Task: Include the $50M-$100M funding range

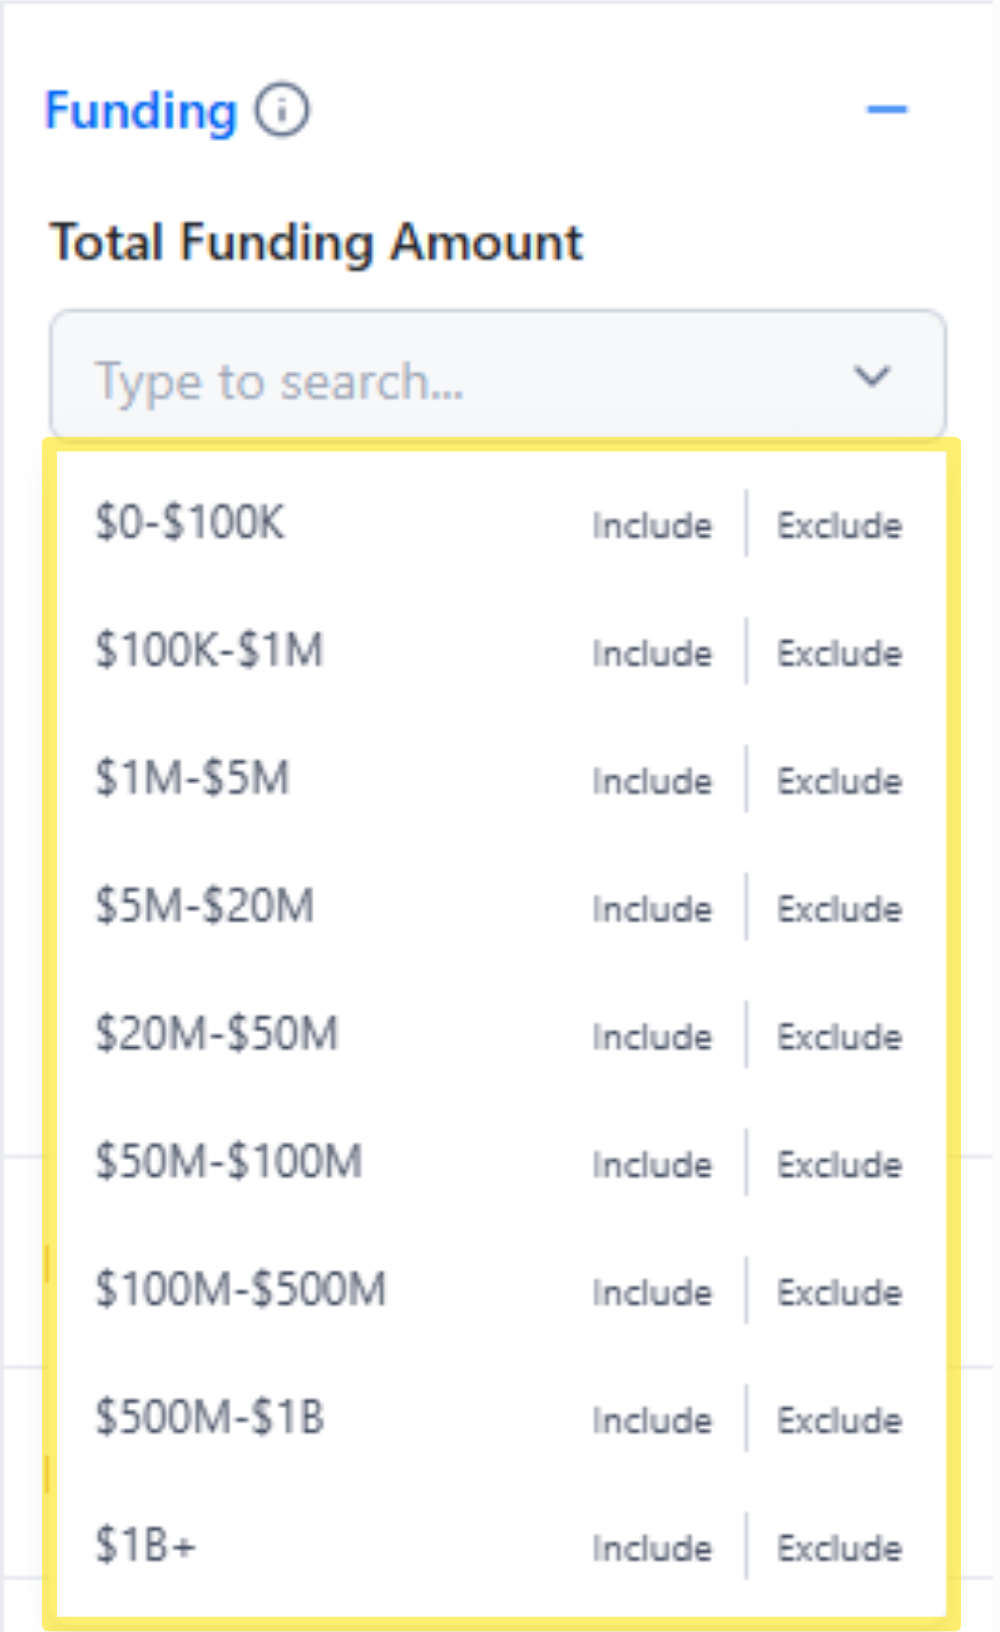Action: [x=651, y=1164]
